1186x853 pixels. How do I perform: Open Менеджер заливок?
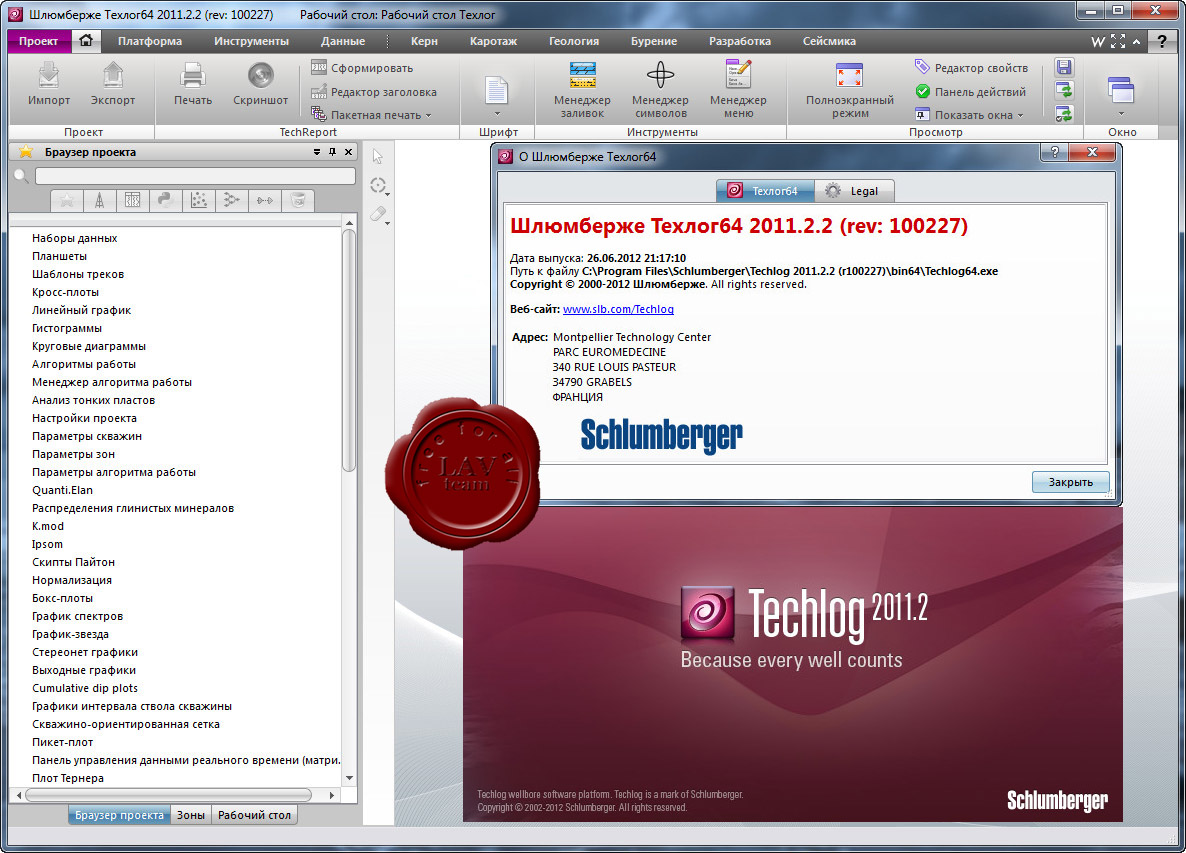[x=582, y=90]
